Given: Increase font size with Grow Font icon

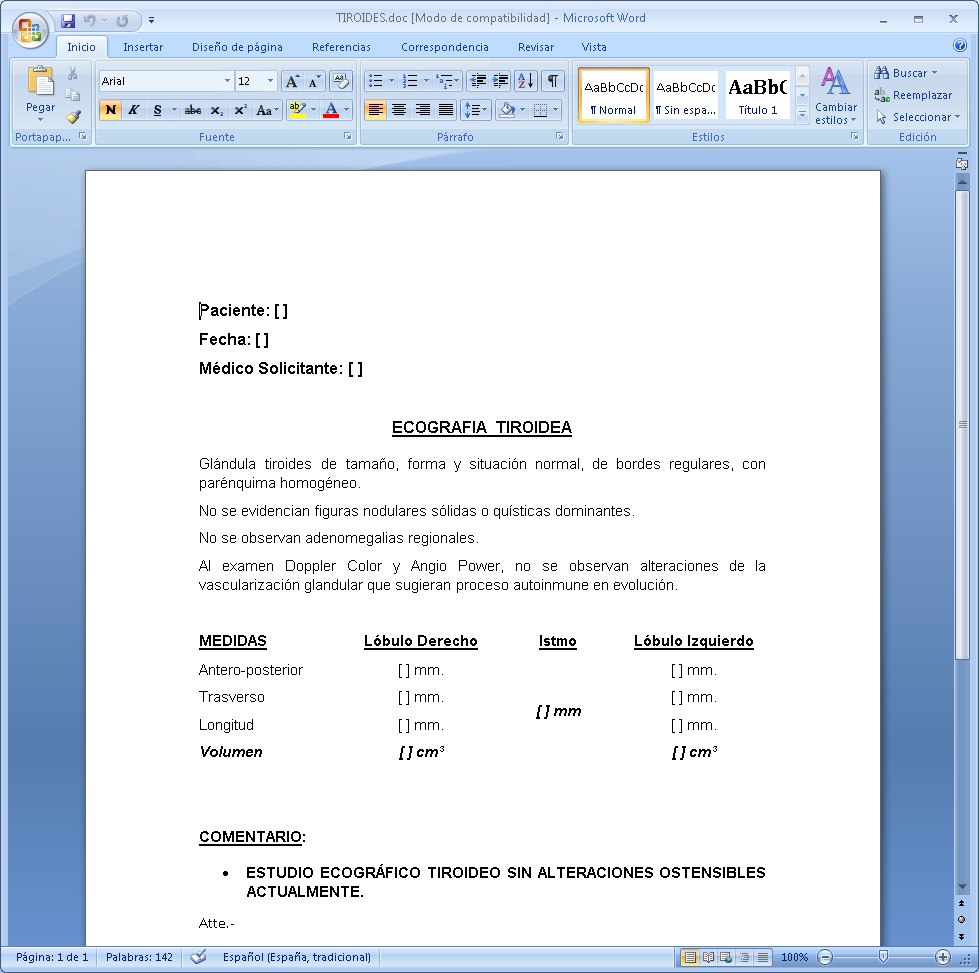Looking at the screenshot, I should [x=292, y=81].
